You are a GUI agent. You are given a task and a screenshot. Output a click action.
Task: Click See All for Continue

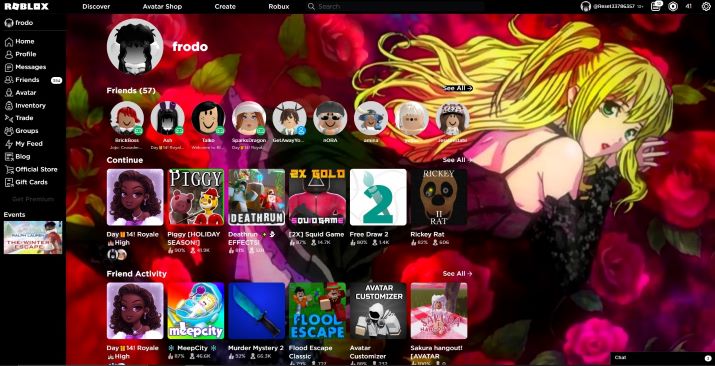point(457,160)
